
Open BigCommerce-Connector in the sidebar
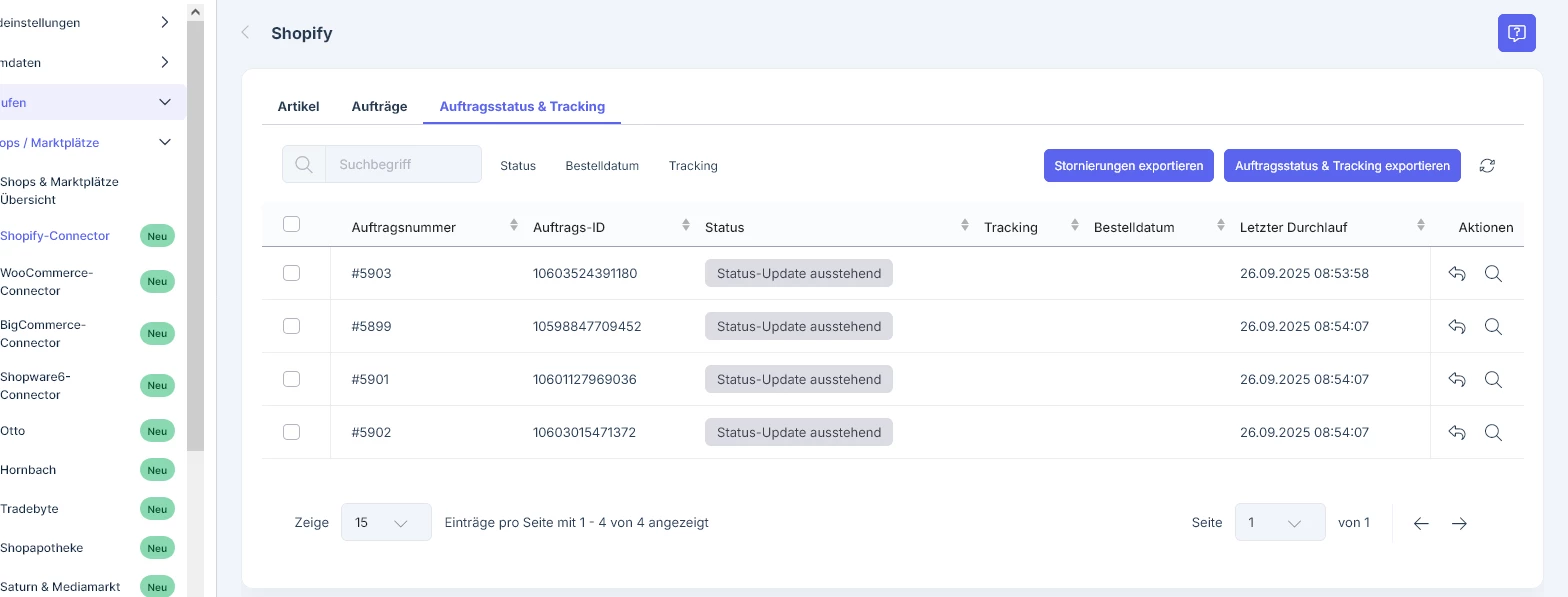(x=43, y=334)
